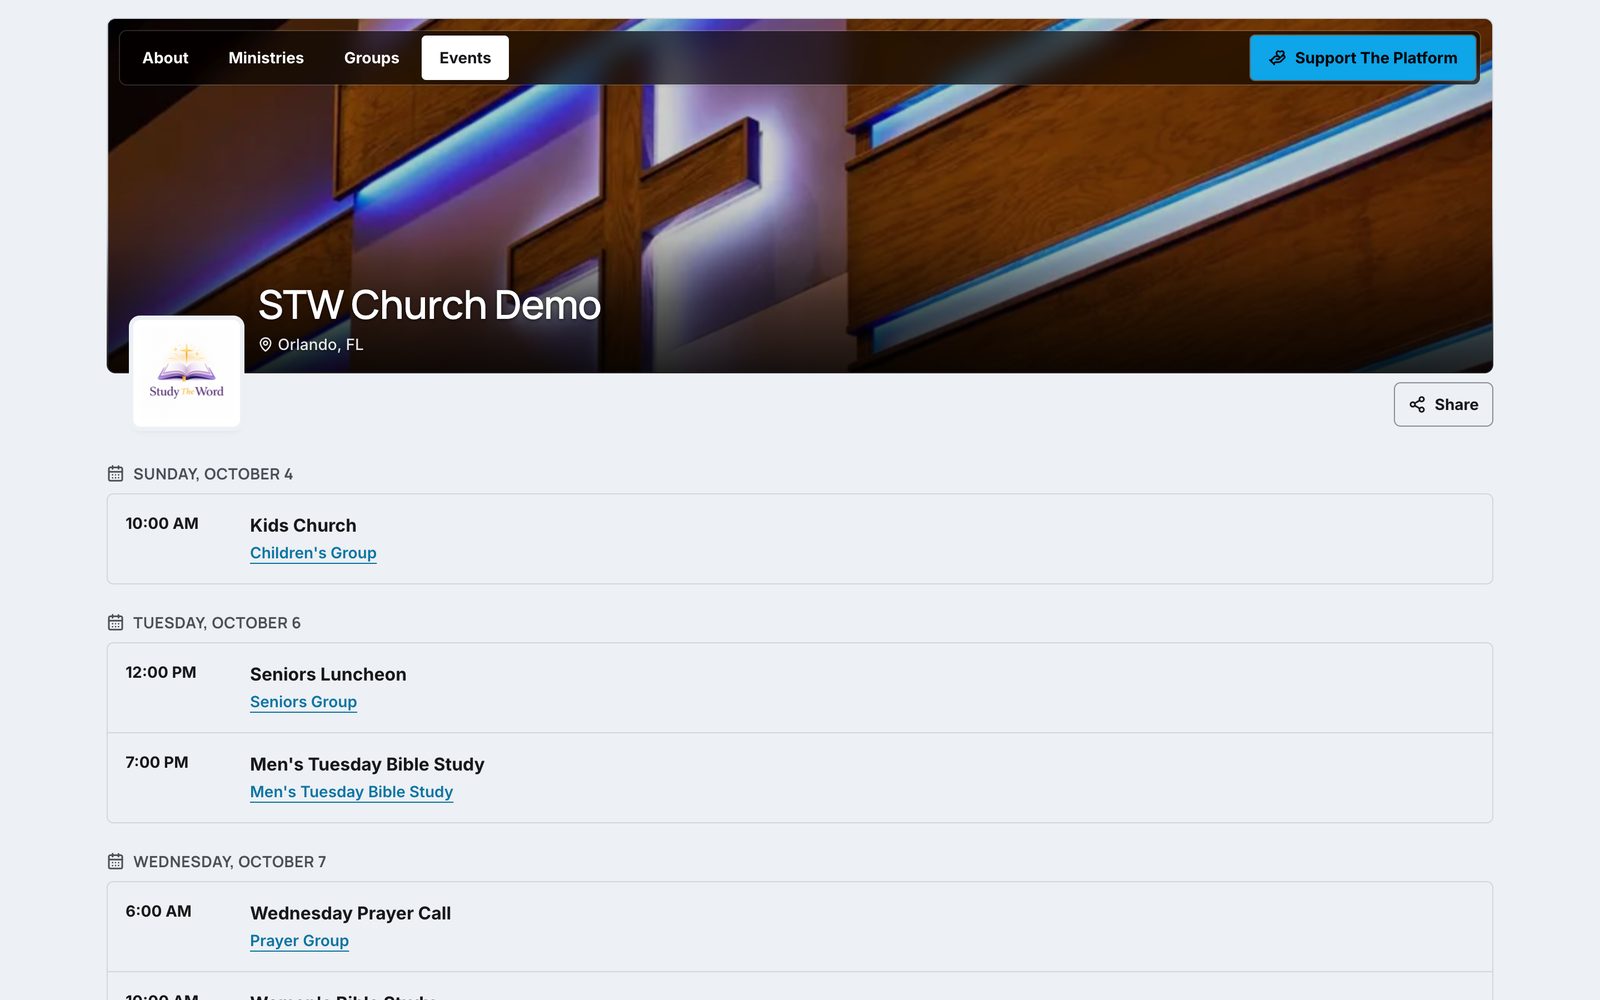
Task: Click the Orlando, FL location text
Action: coord(320,345)
